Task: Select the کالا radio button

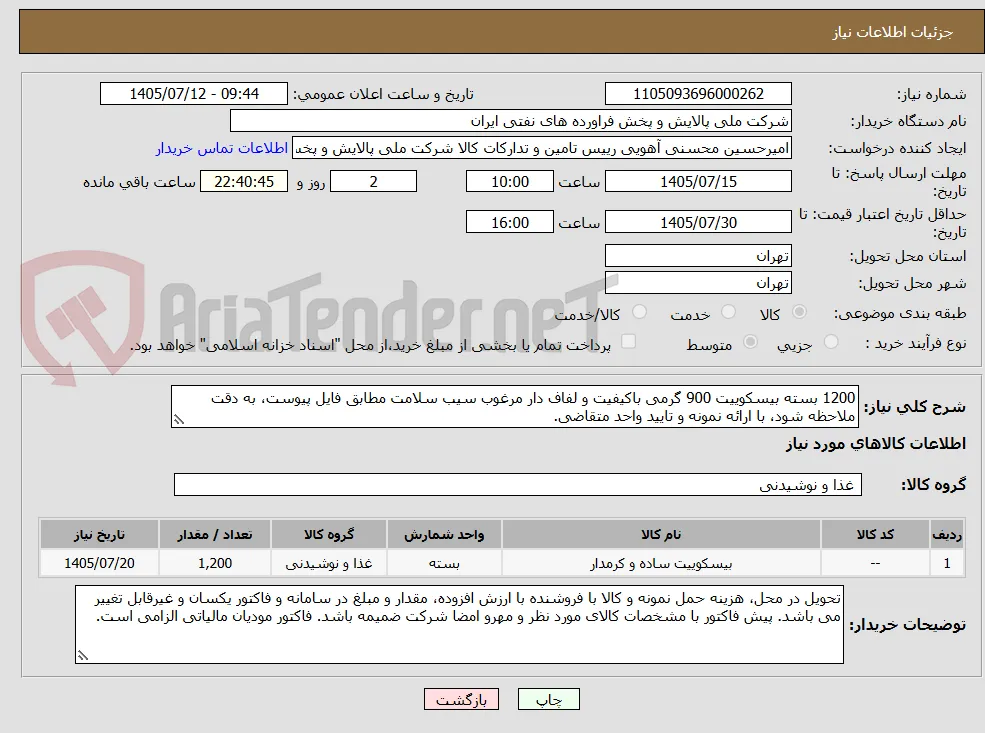Action: coord(800,312)
